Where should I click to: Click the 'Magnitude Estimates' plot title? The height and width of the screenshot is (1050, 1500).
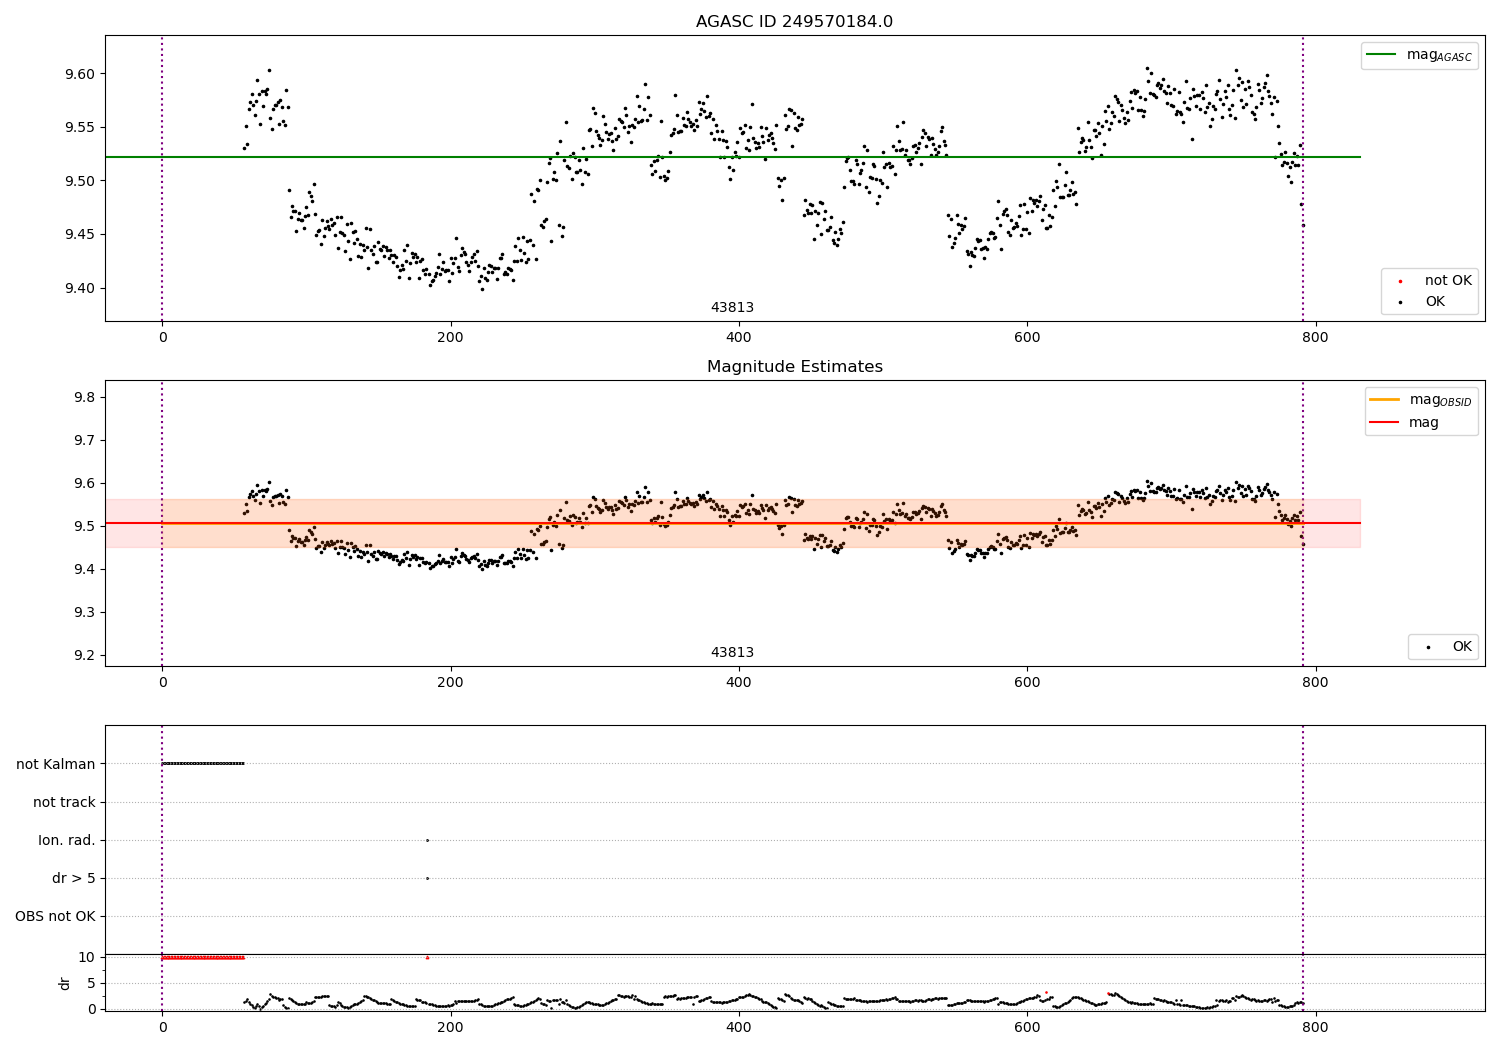pyautogui.click(x=794, y=367)
